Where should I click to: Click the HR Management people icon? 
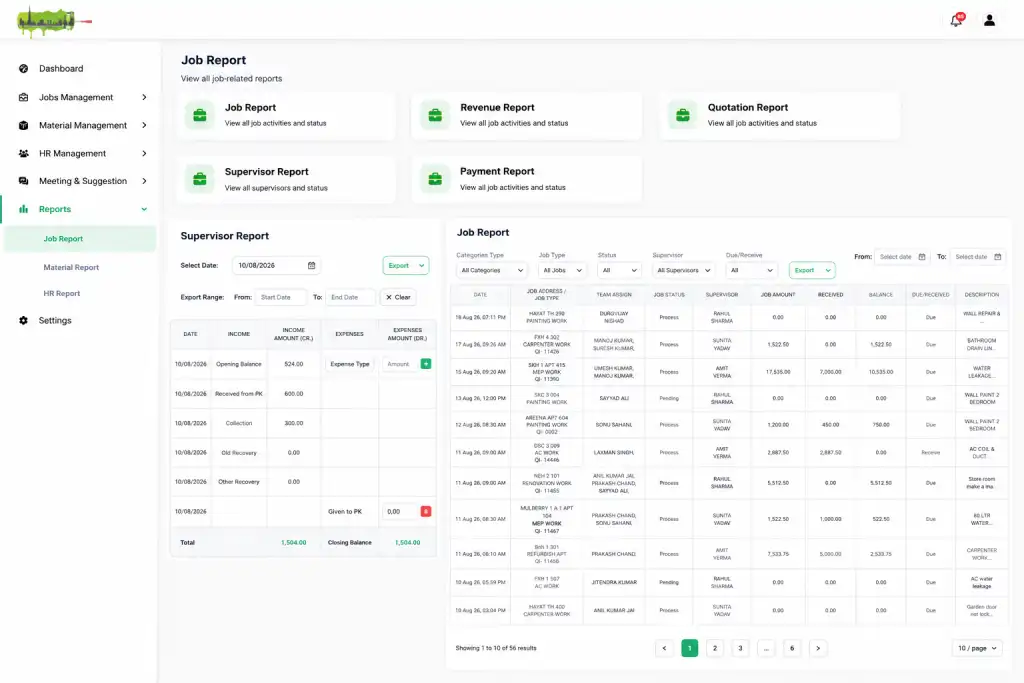pos(24,153)
